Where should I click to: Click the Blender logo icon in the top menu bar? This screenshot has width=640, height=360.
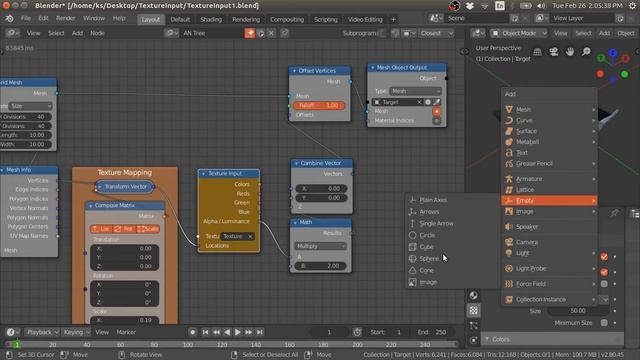(x=9, y=19)
